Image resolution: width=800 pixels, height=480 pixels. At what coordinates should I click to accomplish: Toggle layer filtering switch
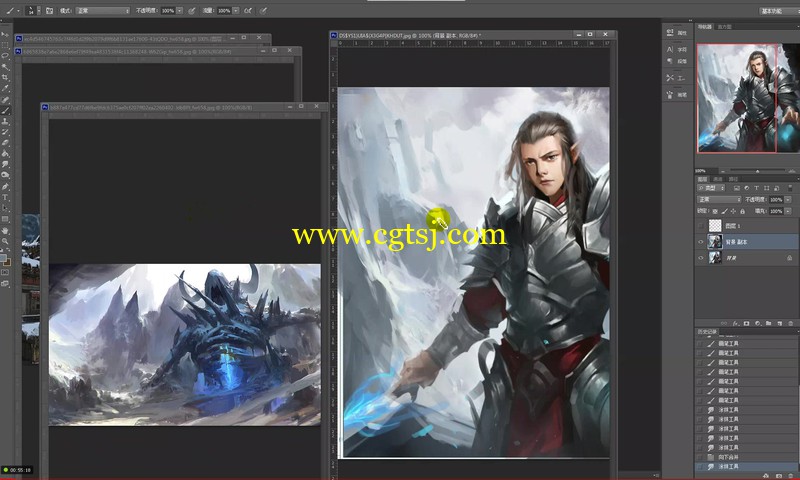[790, 188]
